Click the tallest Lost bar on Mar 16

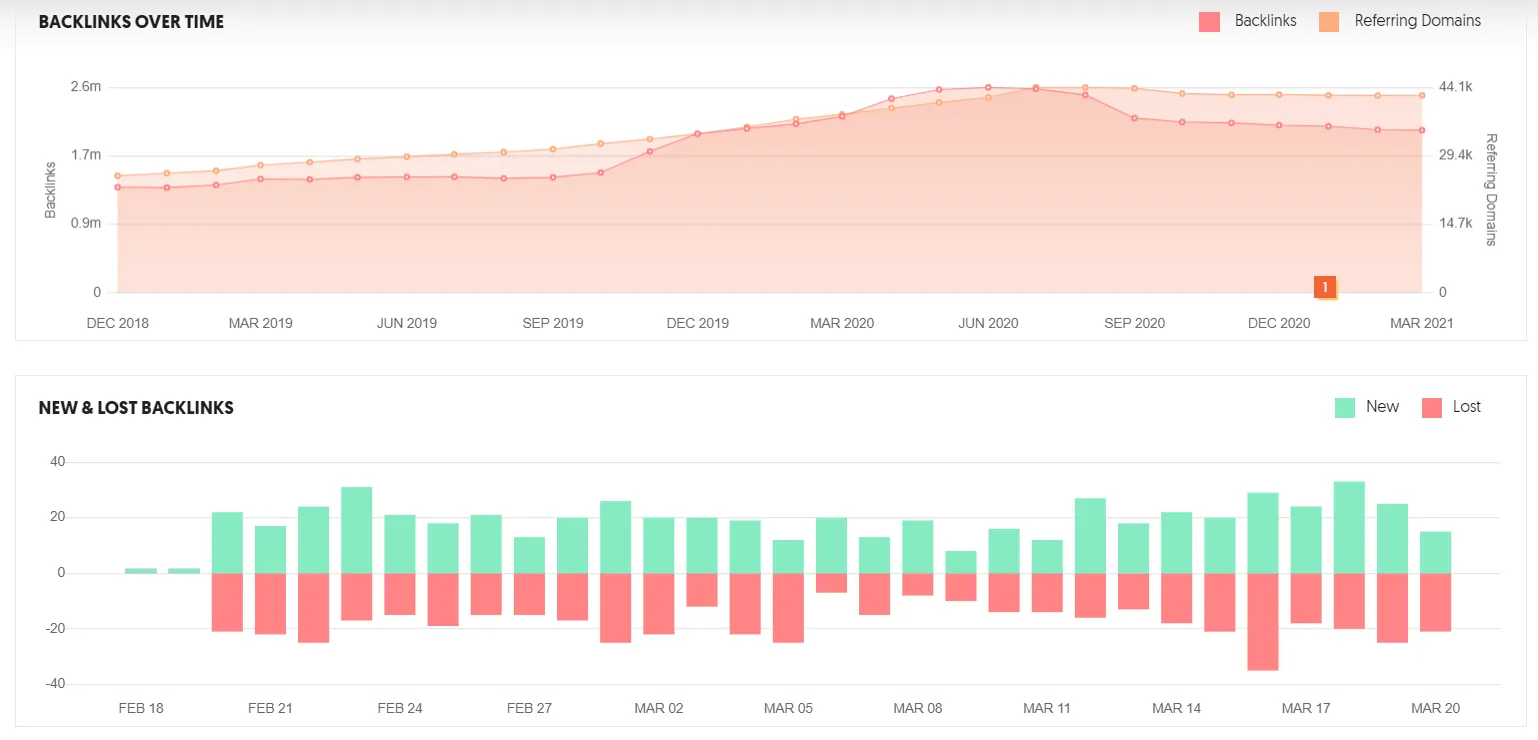pyautogui.click(x=1263, y=621)
